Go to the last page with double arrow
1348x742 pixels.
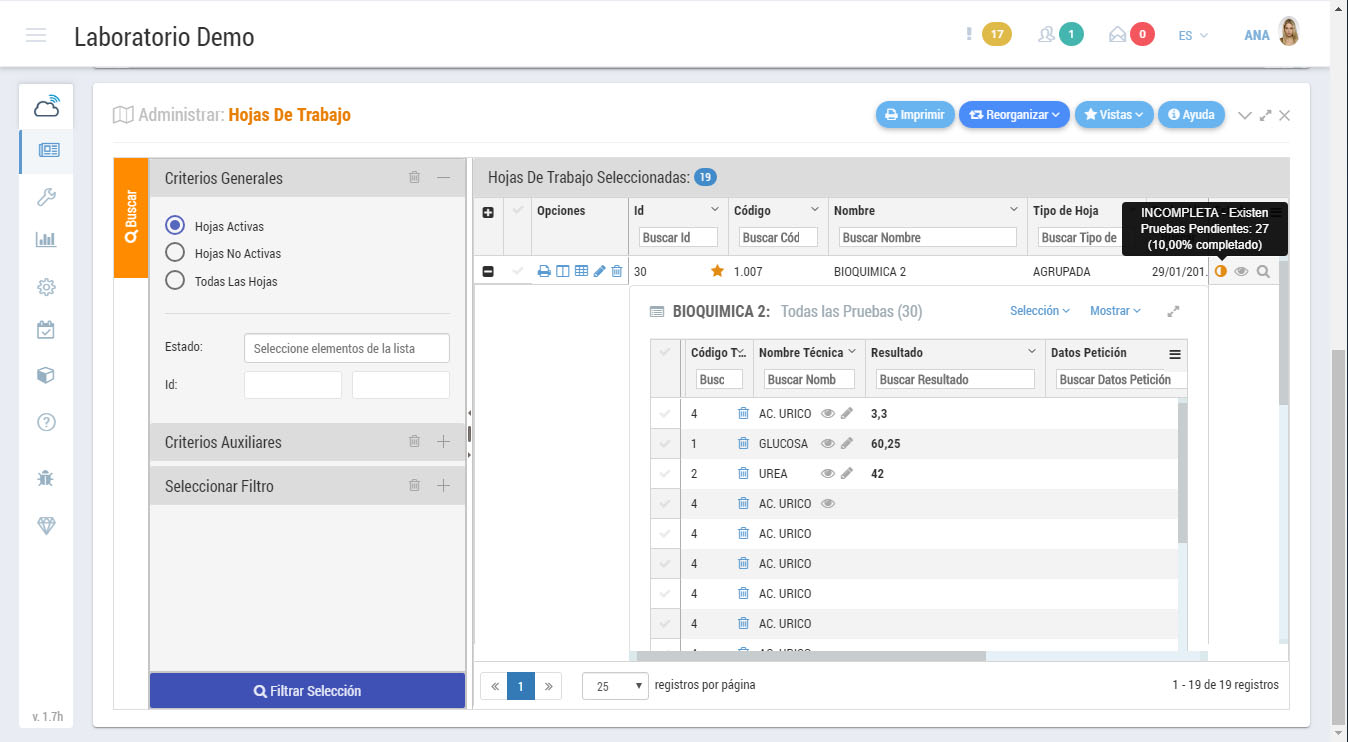click(548, 686)
